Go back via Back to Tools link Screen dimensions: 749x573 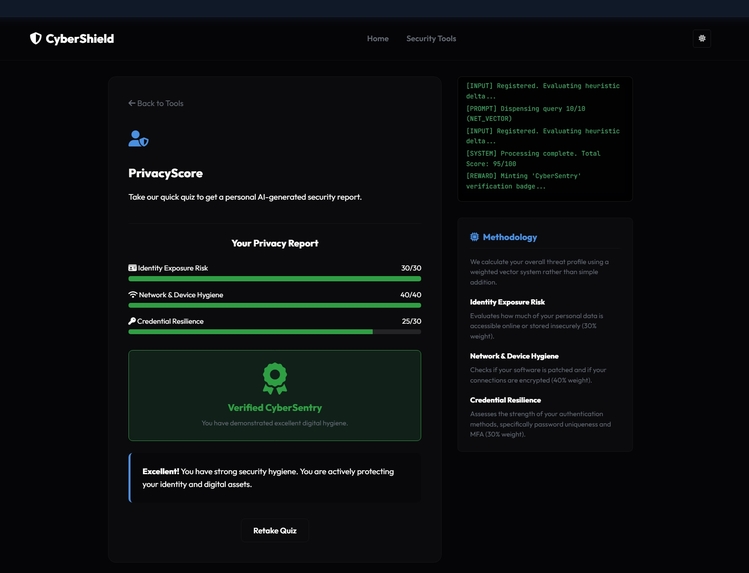[156, 103]
